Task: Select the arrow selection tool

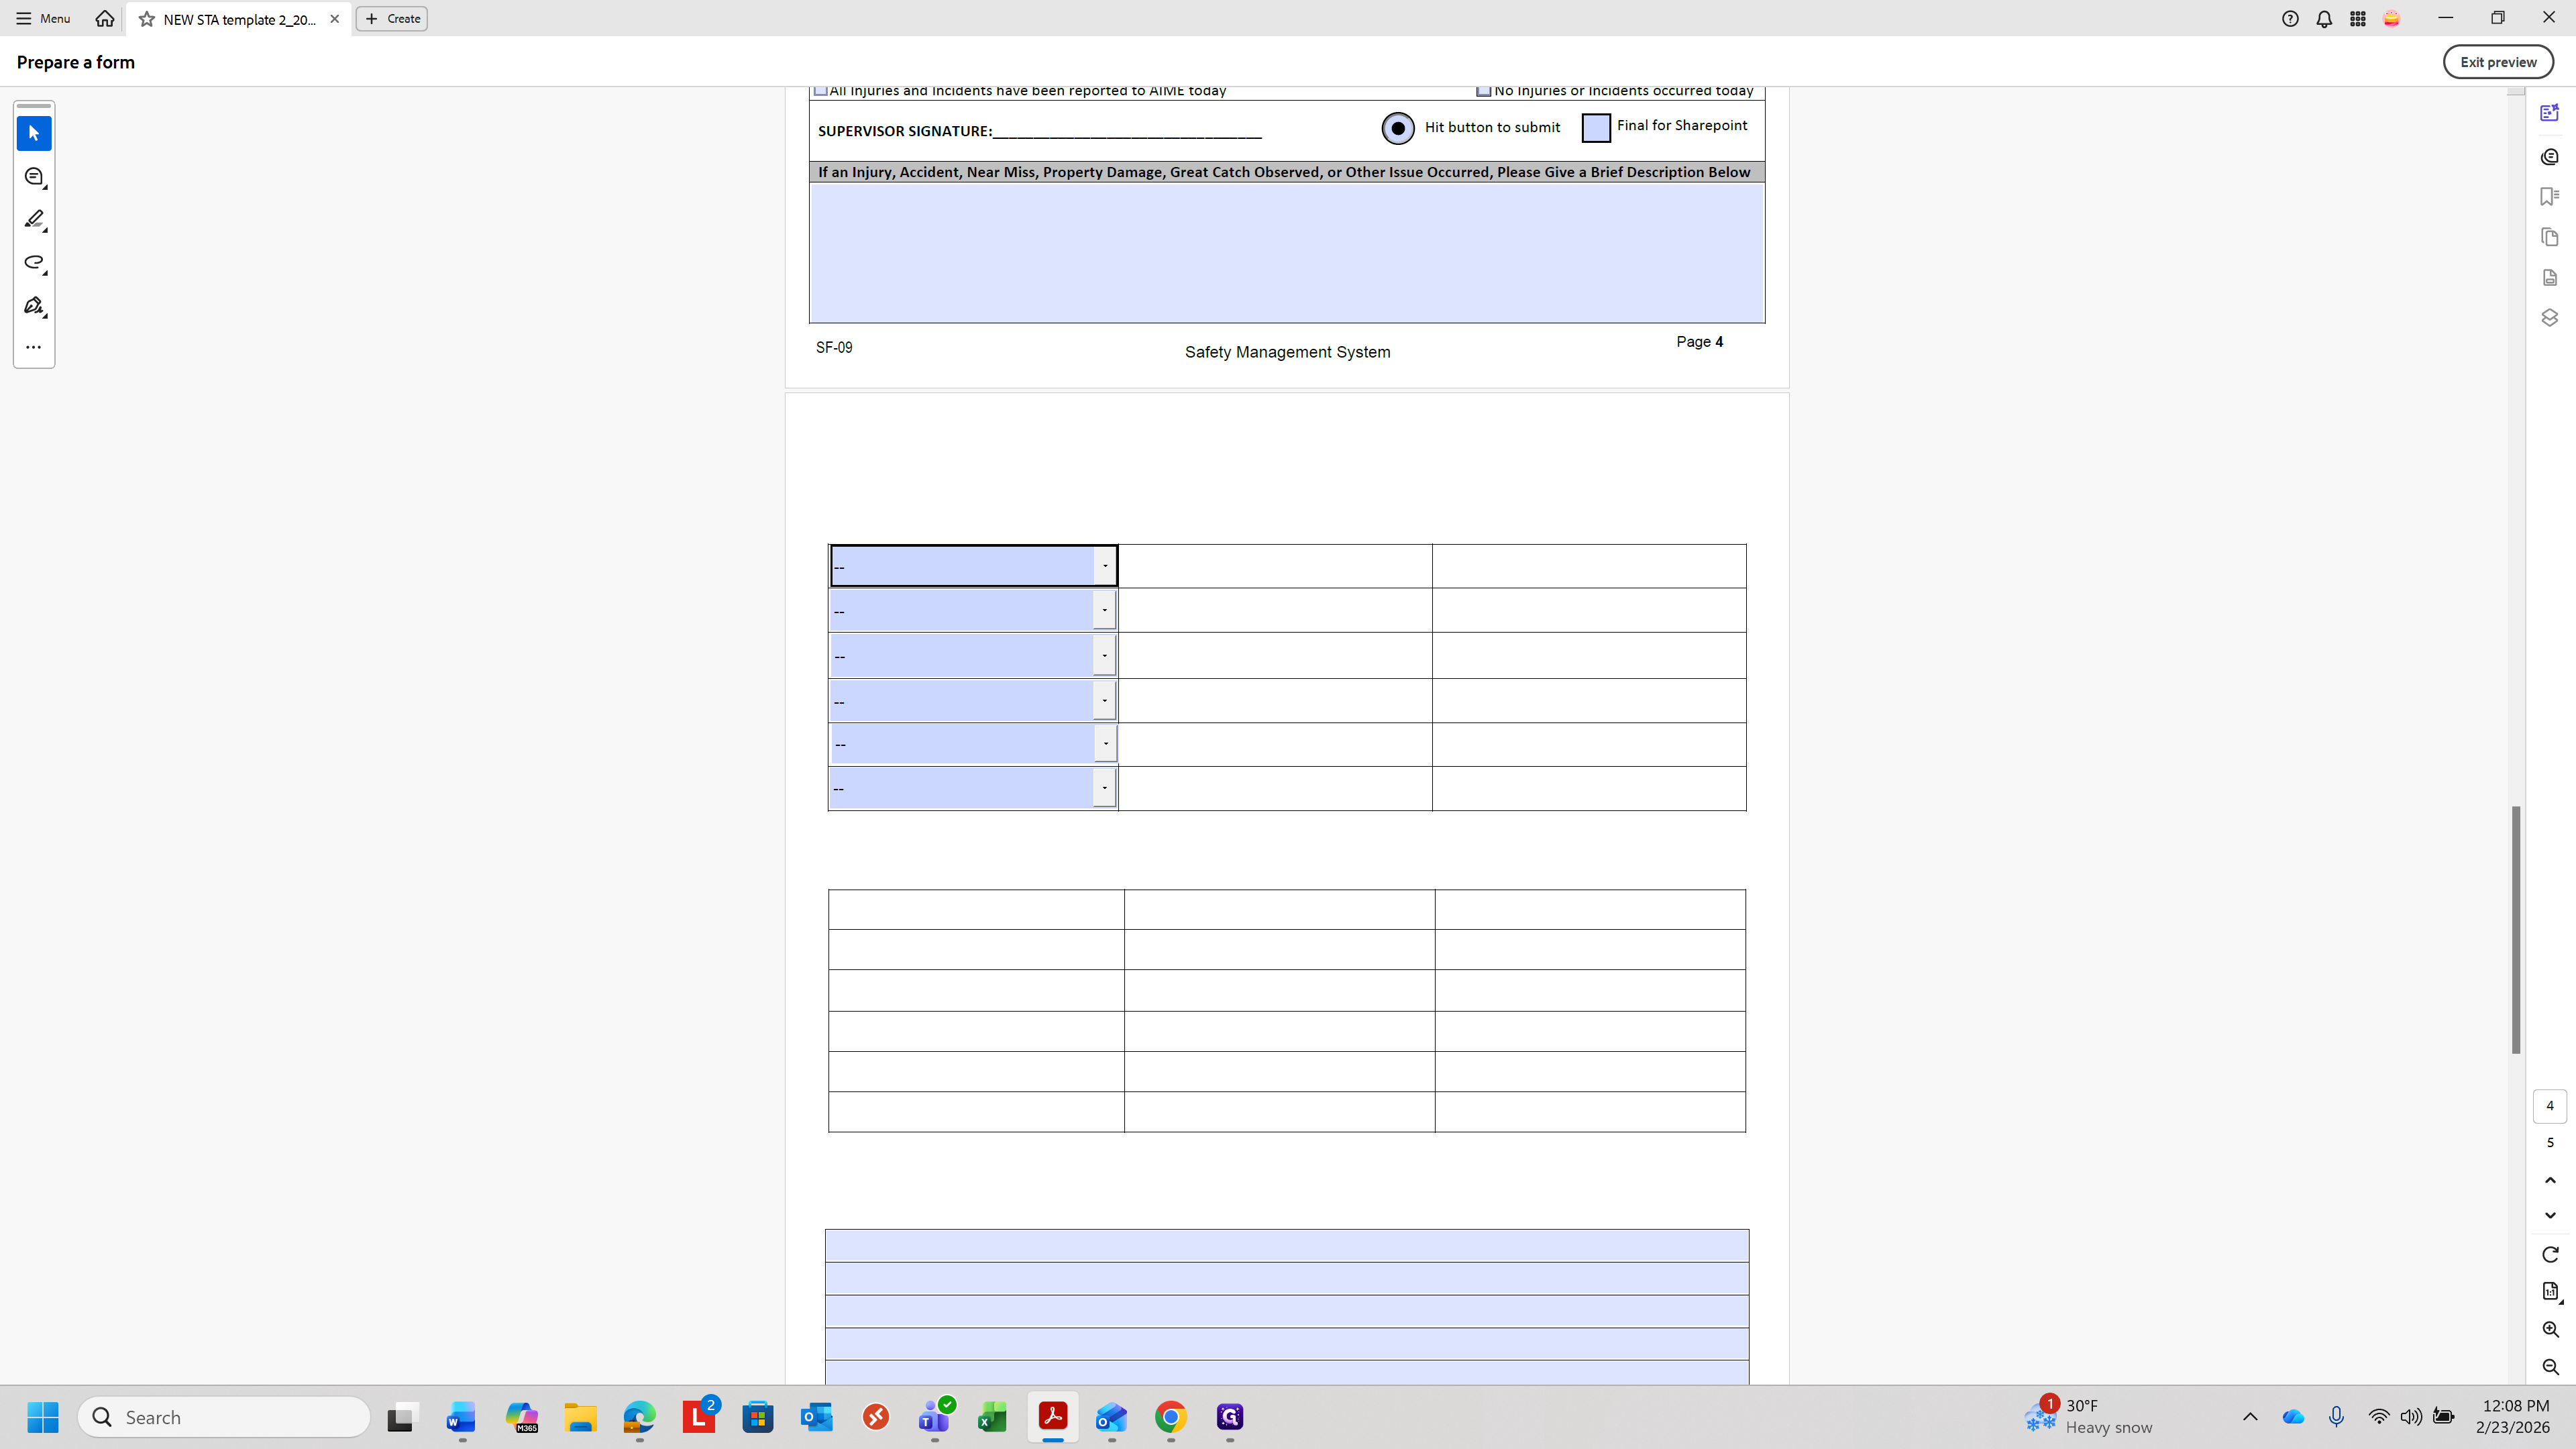Action: [34, 133]
